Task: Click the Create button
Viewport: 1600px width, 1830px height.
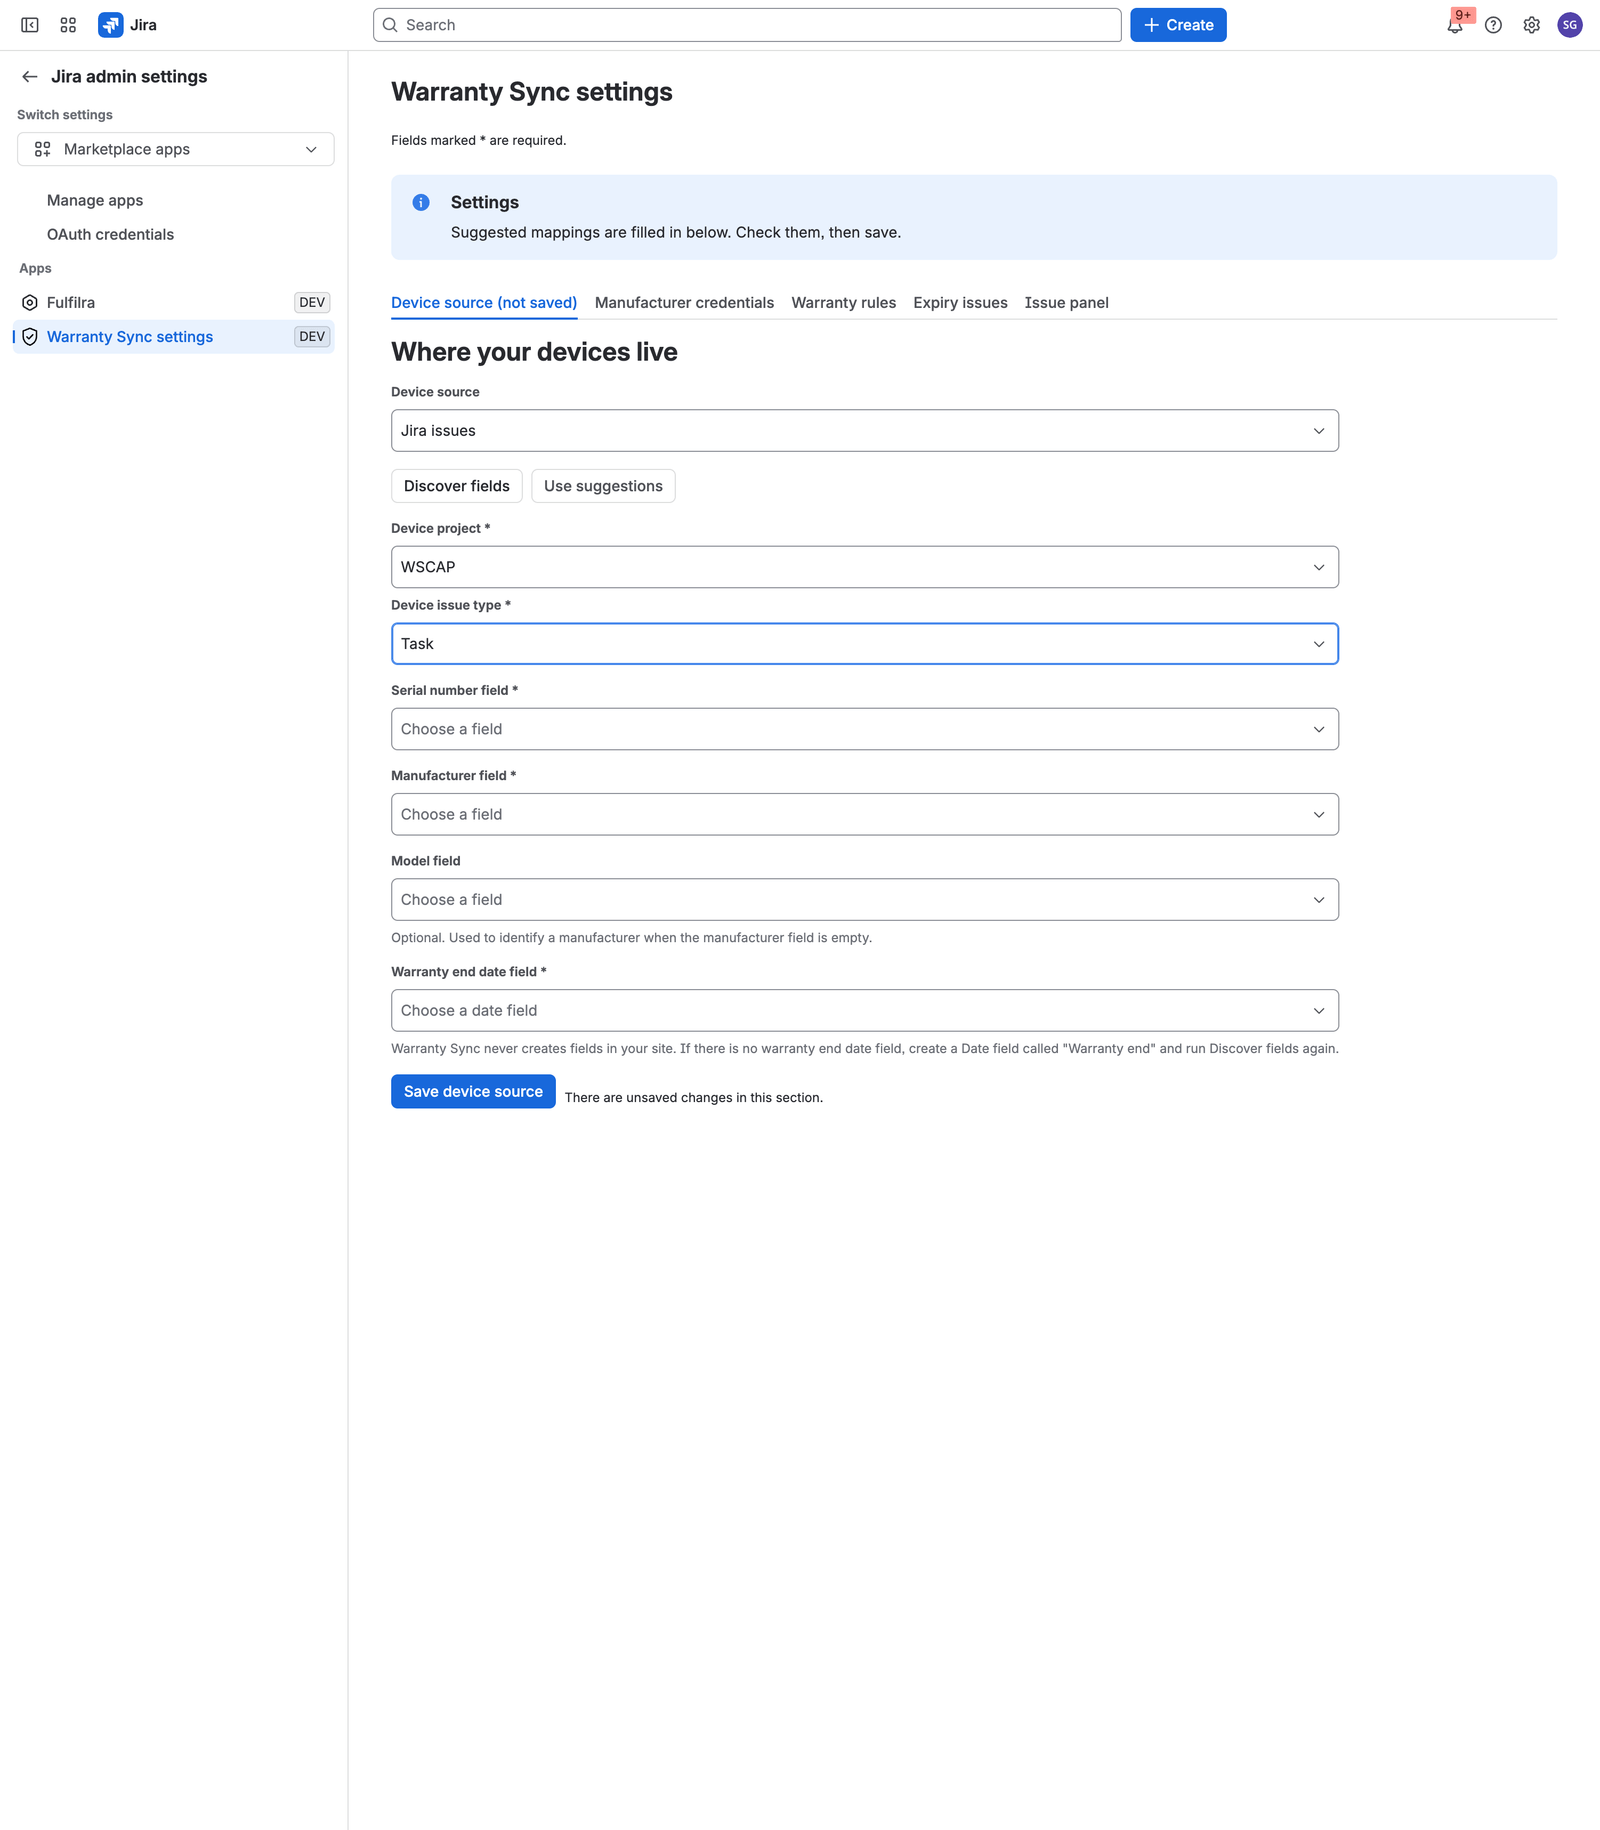Action: pos(1178,25)
